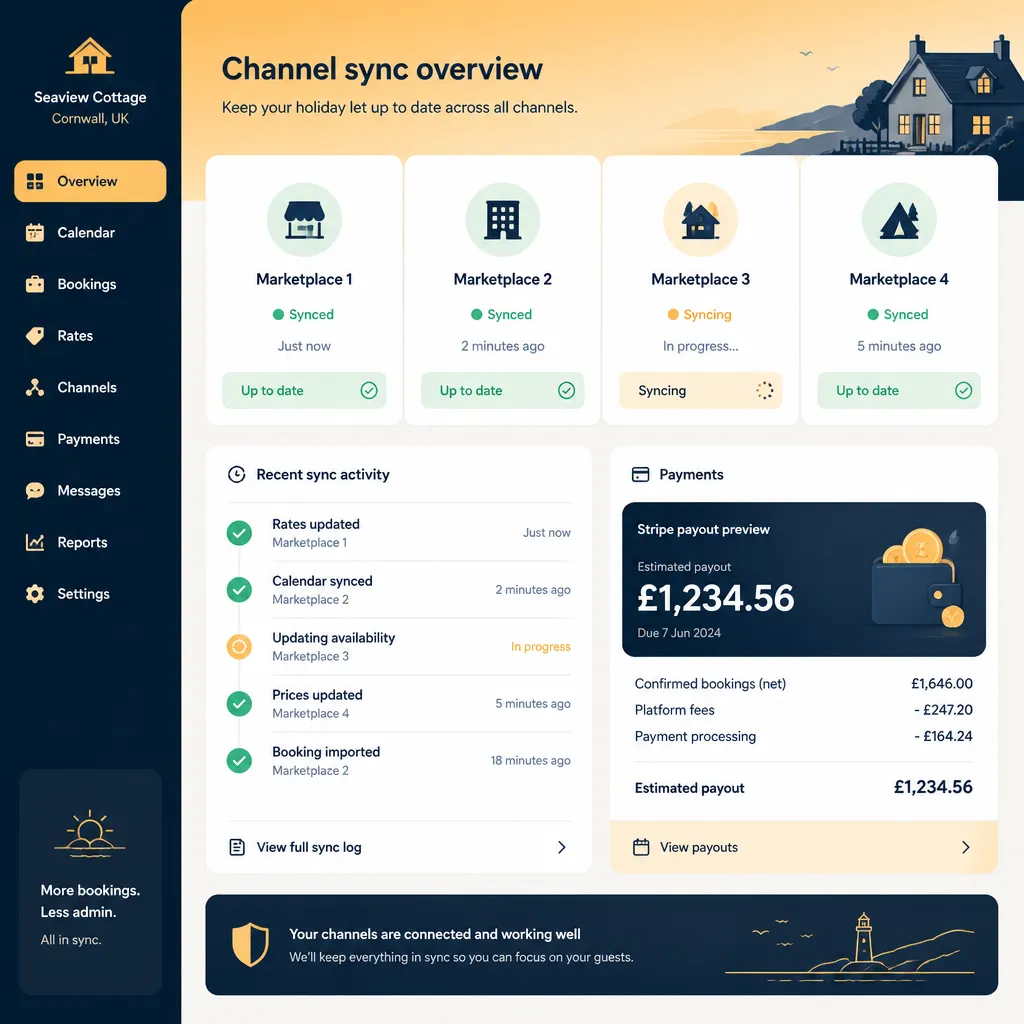Click the Settings gear icon

(x=35, y=594)
